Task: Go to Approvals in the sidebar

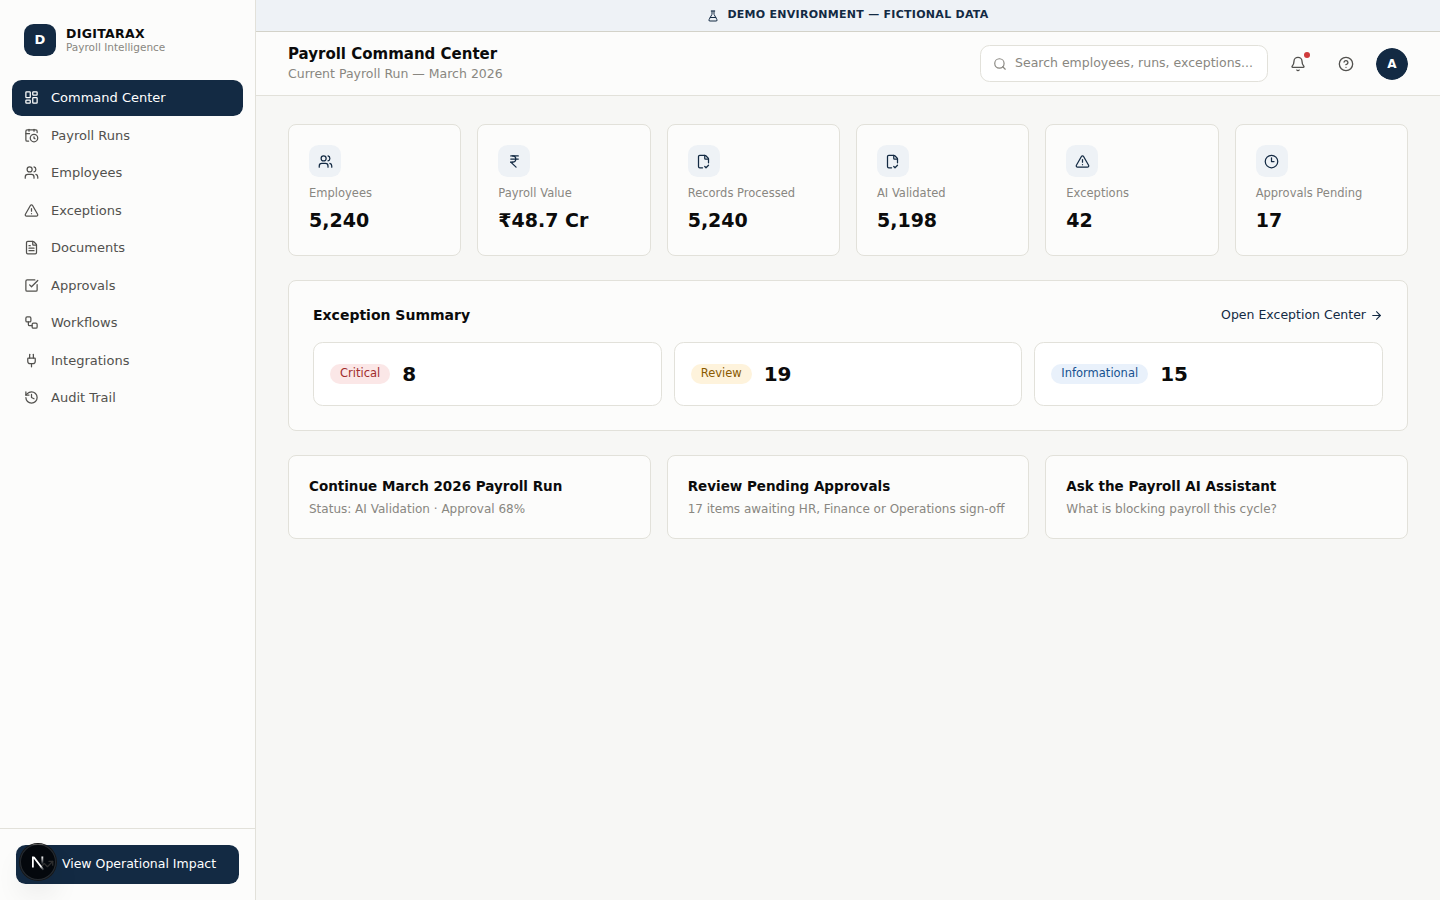Action: point(127,286)
